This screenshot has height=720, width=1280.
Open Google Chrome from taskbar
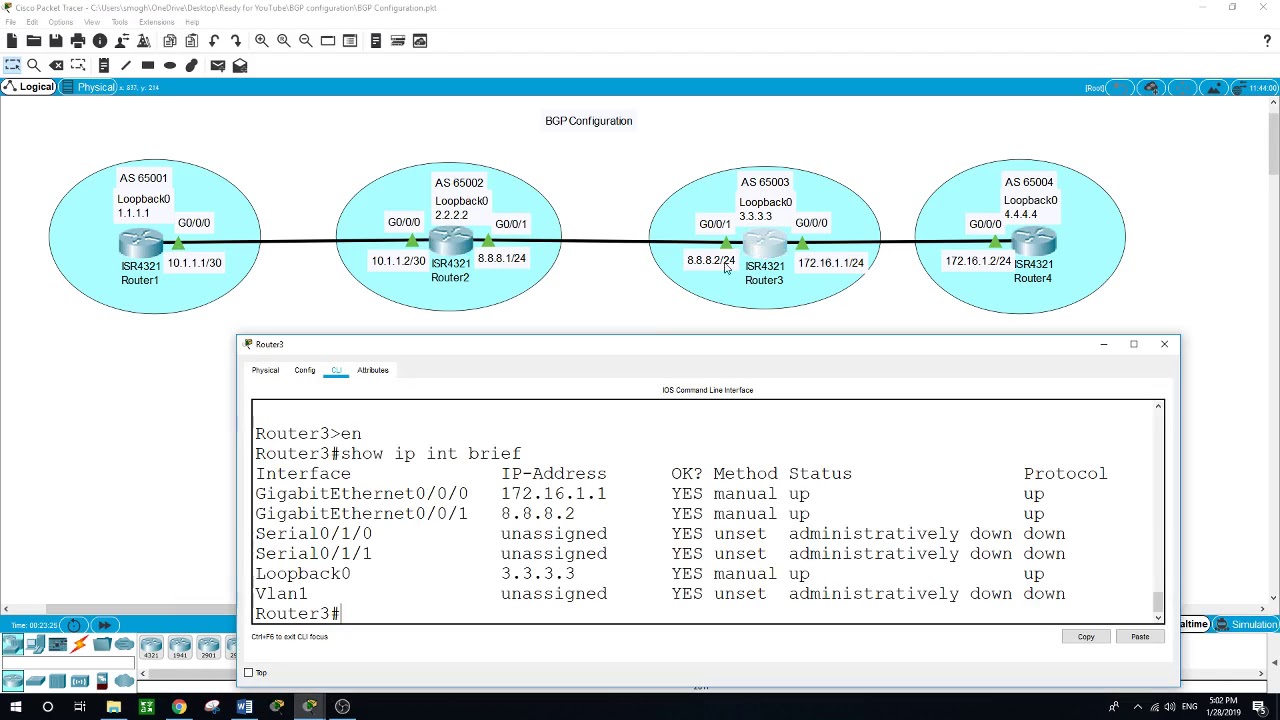179,707
